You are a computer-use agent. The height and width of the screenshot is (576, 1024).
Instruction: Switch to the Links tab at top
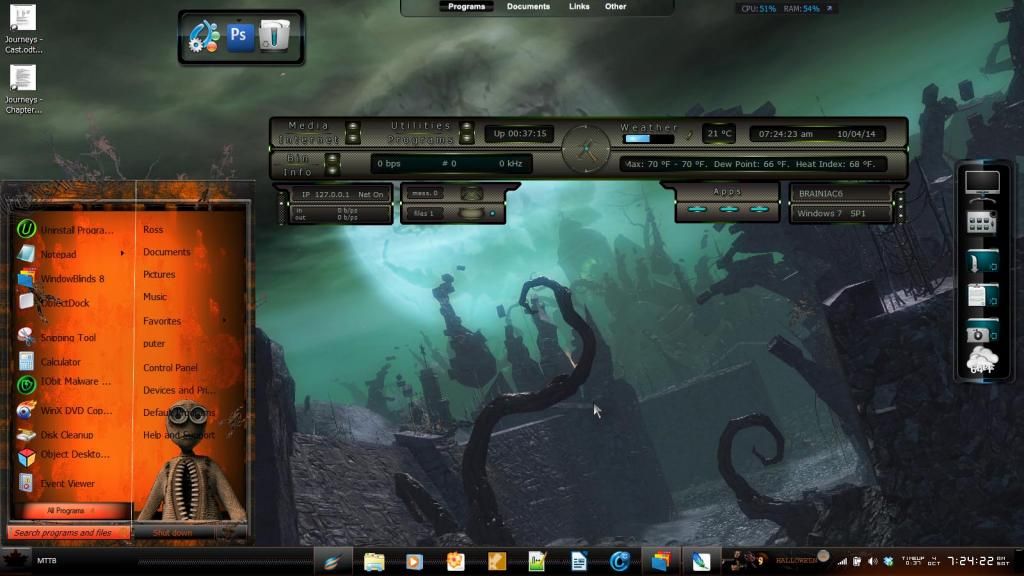(579, 7)
